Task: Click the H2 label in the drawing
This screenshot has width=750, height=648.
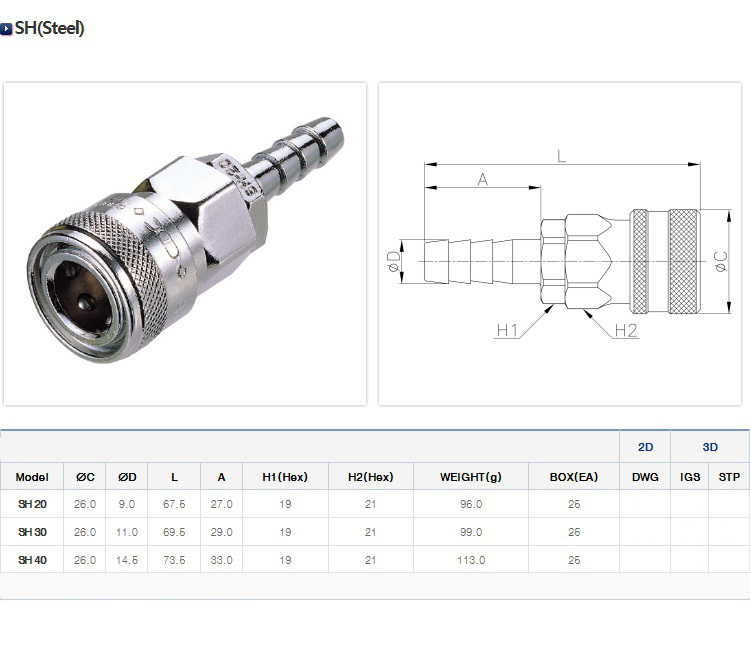Action: [x=626, y=330]
